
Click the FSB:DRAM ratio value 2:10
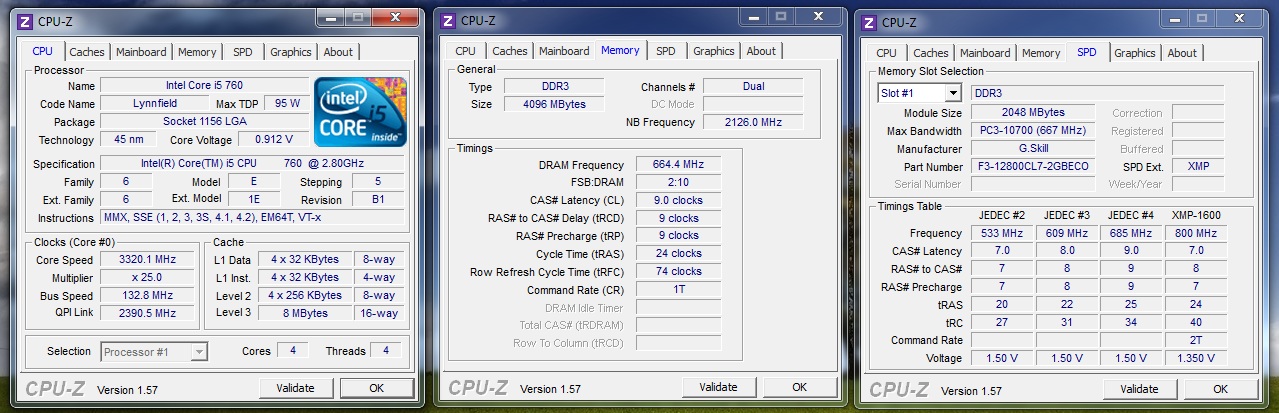tap(678, 182)
